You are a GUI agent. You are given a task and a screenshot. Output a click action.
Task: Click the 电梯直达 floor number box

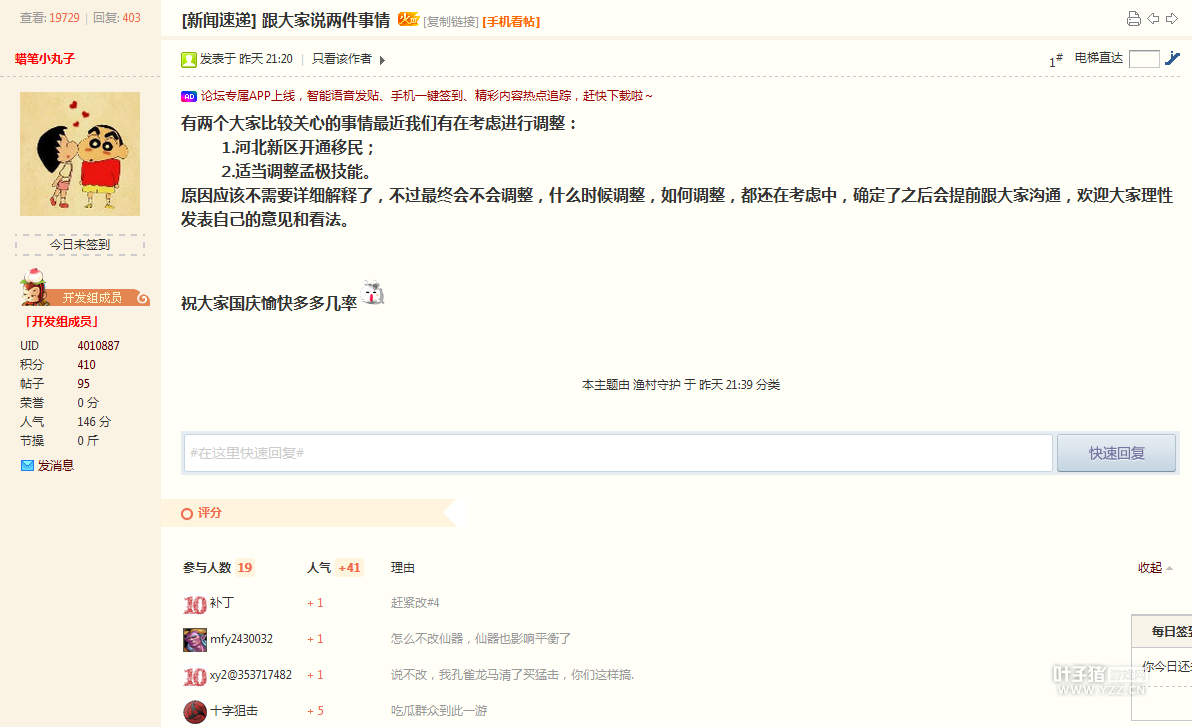pyautogui.click(x=1143, y=59)
